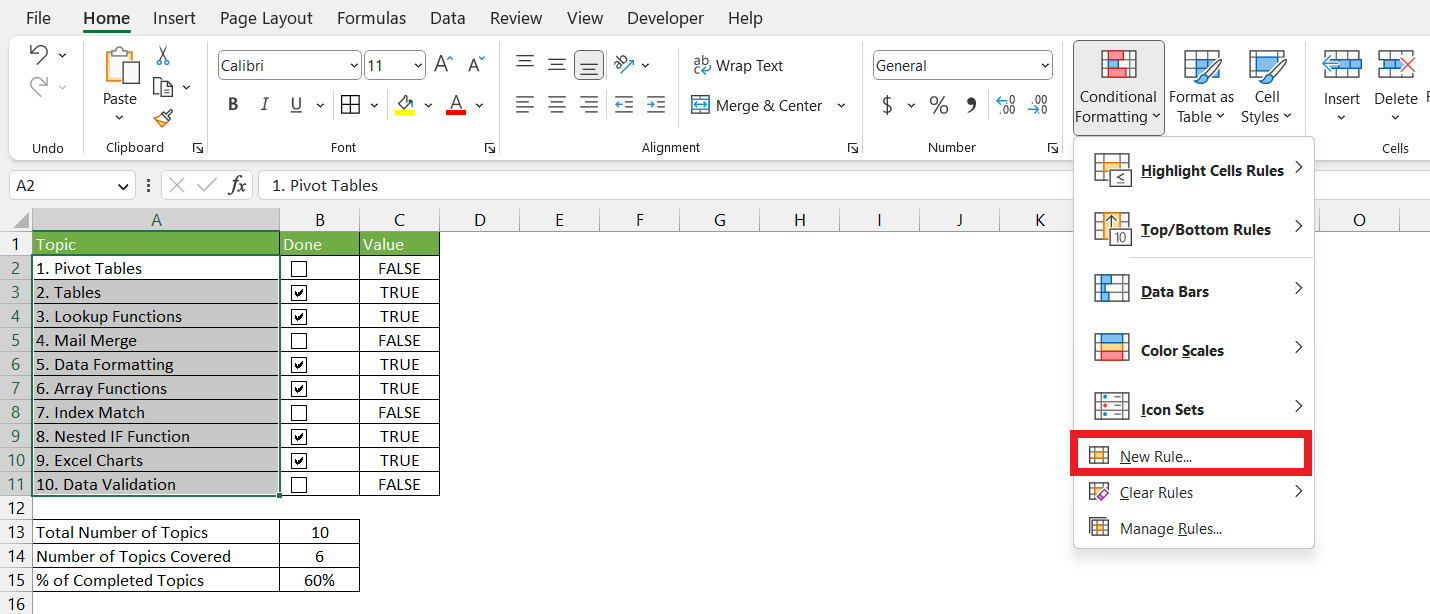The height and width of the screenshot is (614, 1430).
Task: Toggle Italic formatting
Action: [x=265, y=105]
